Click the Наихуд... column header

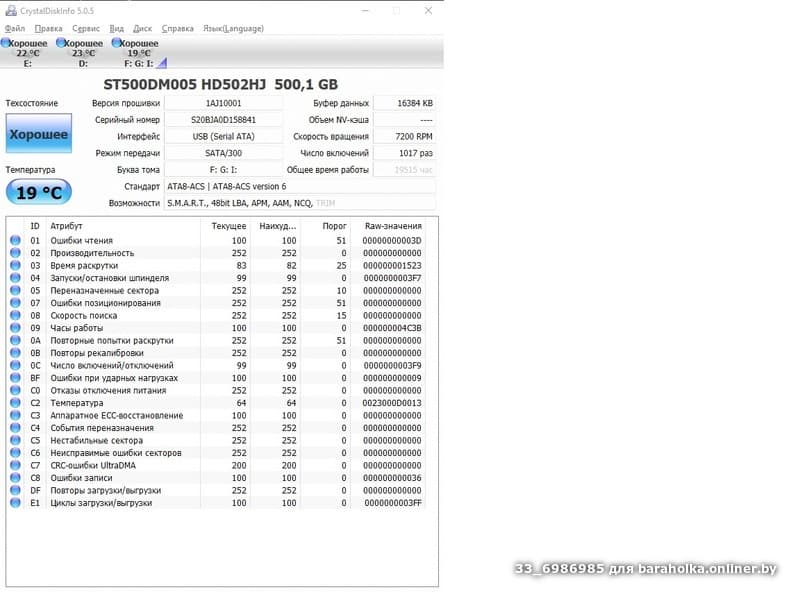pos(278,226)
